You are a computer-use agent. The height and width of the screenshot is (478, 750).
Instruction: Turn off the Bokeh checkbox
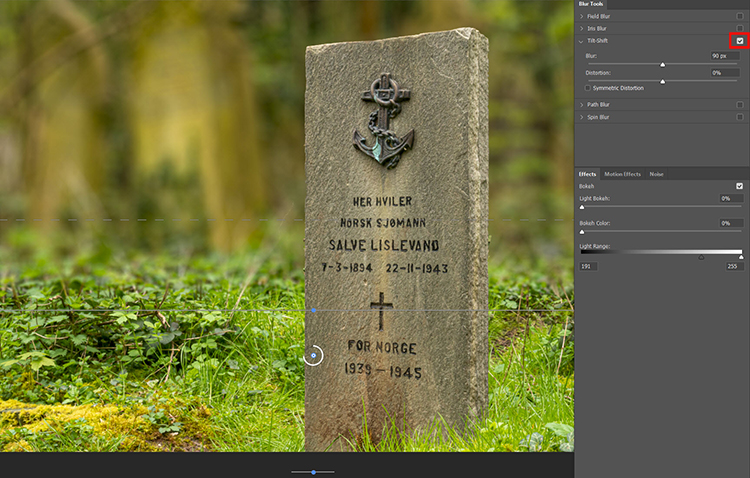tap(739, 186)
